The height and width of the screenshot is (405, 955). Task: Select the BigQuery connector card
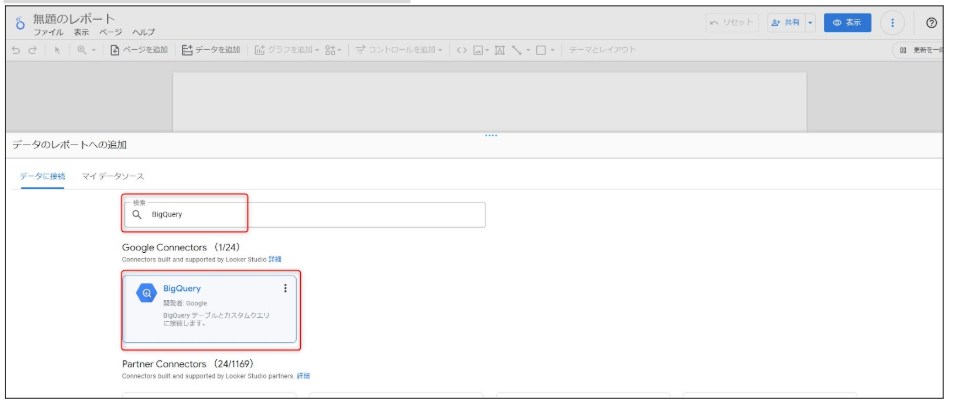[210, 309]
